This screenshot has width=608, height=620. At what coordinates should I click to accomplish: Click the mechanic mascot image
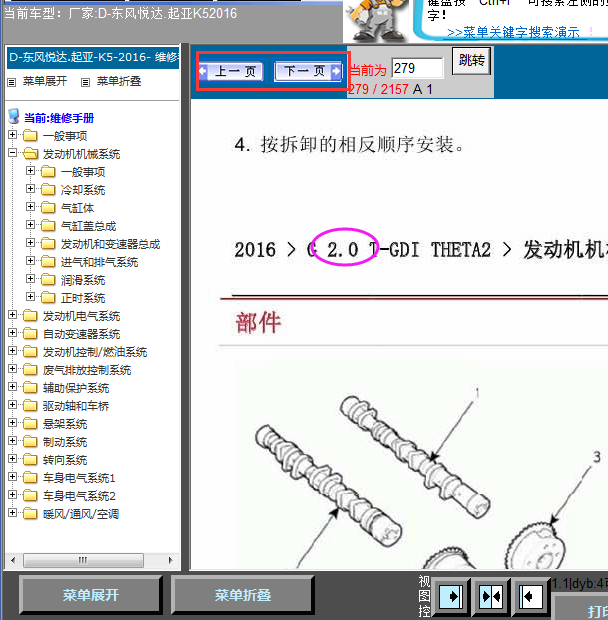(376, 20)
